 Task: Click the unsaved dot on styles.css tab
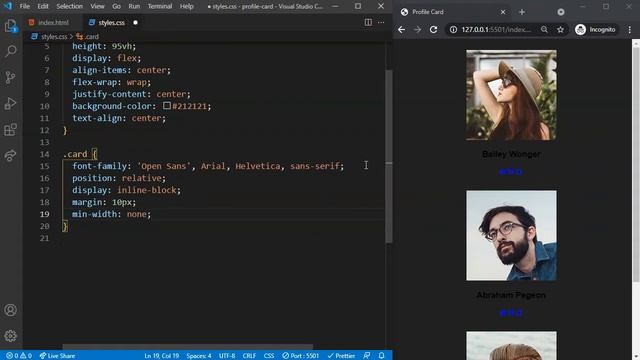coord(136,22)
